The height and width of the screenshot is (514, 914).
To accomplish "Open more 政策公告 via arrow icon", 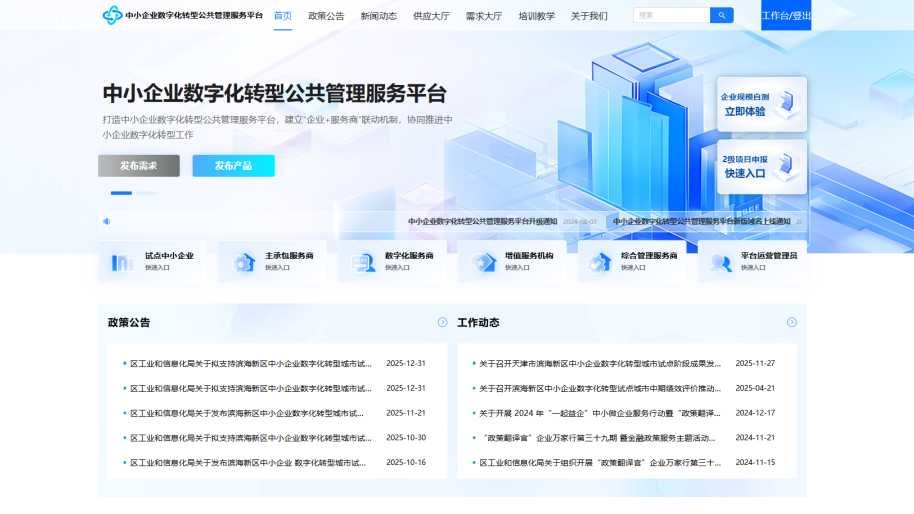I will (x=442, y=322).
